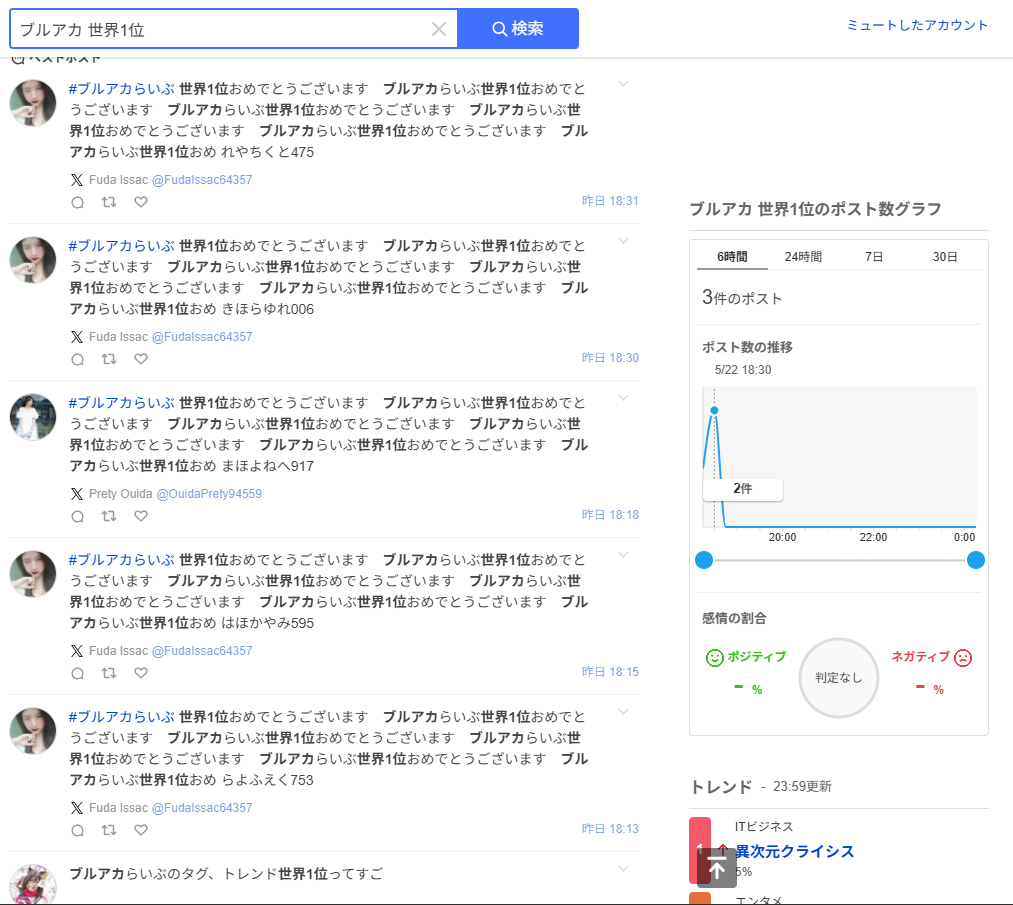The image size is (1013, 905).
Task: Open the @FudaIssac64357 handle on the 18:31 post
Action: 202,180
